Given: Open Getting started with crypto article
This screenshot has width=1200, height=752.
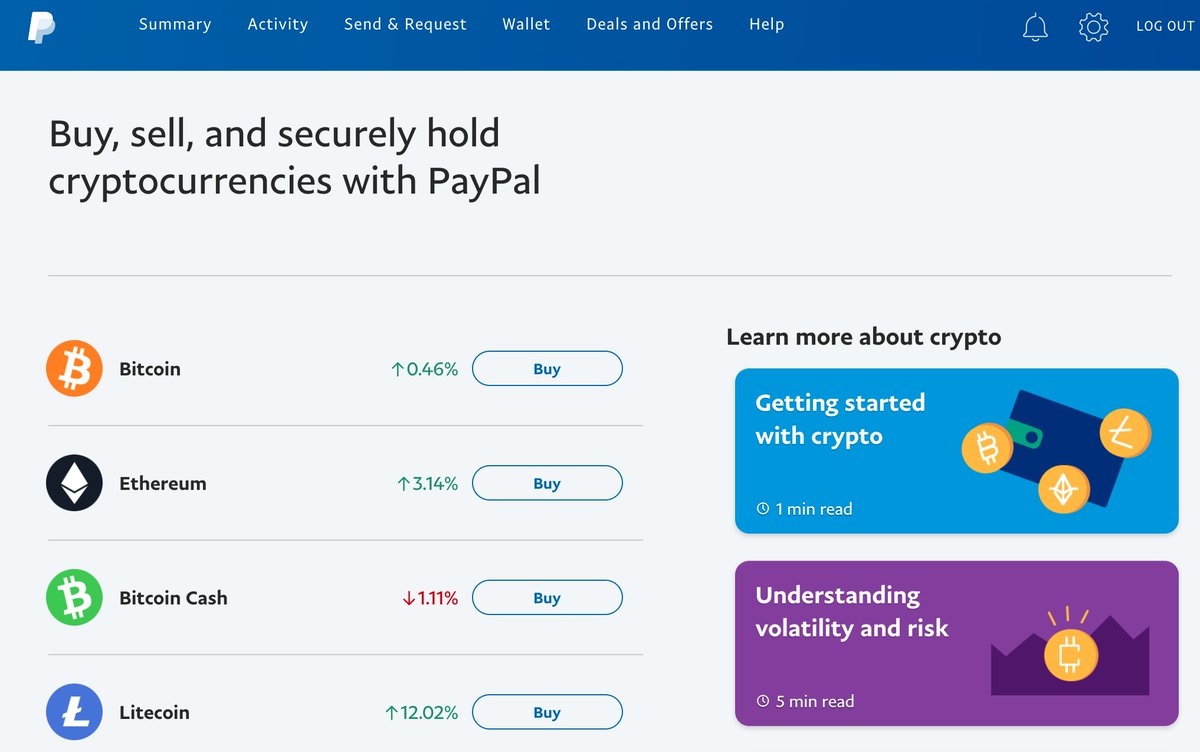Looking at the screenshot, I should 956,451.
